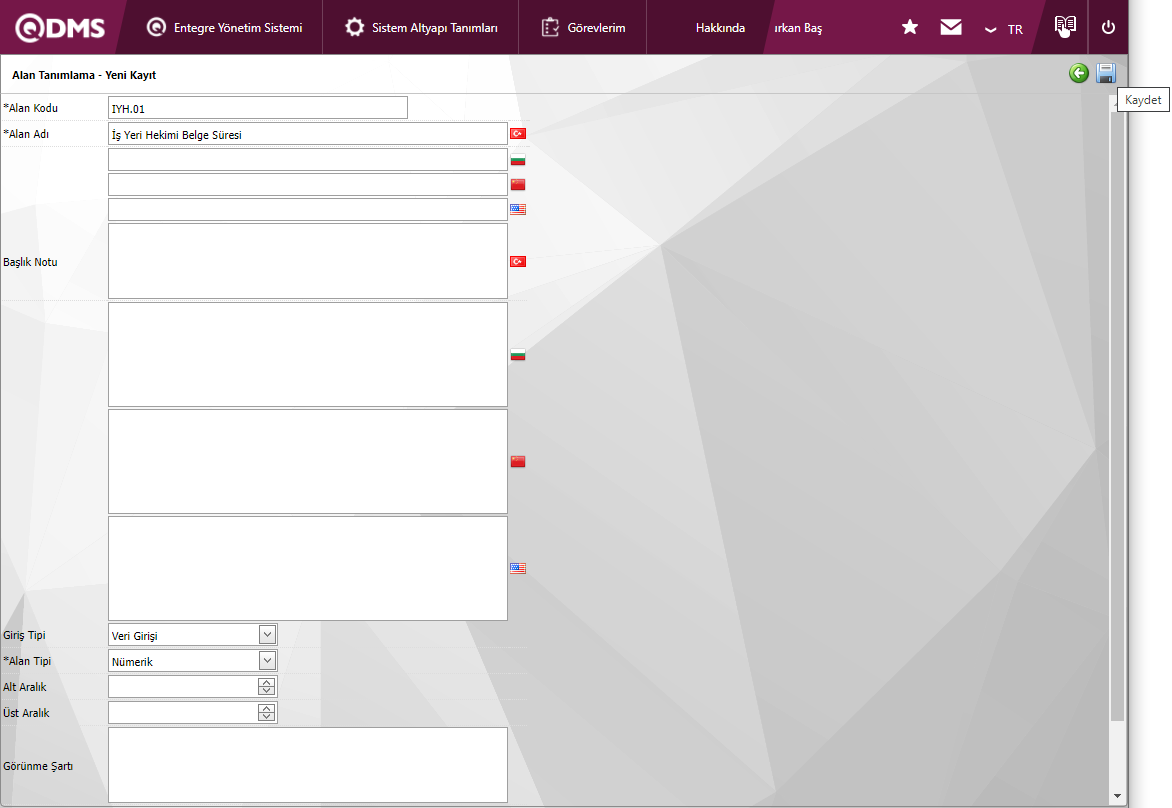
Task: Click the Turkish flag beside Başlık Notu
Action: [x=518, y=262]
